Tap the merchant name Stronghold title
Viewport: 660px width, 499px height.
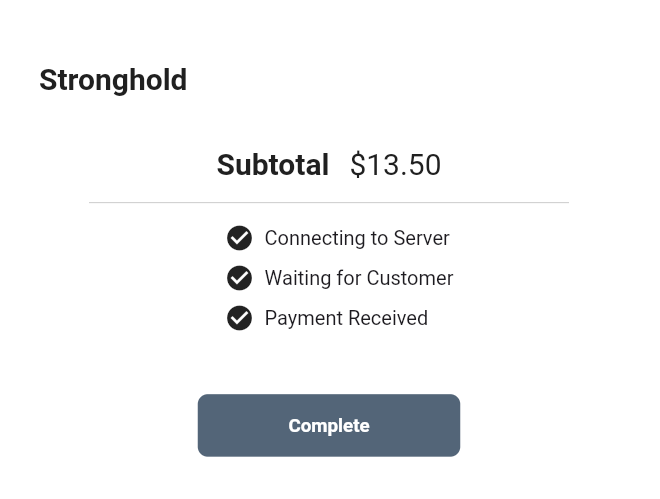(113, 80)
